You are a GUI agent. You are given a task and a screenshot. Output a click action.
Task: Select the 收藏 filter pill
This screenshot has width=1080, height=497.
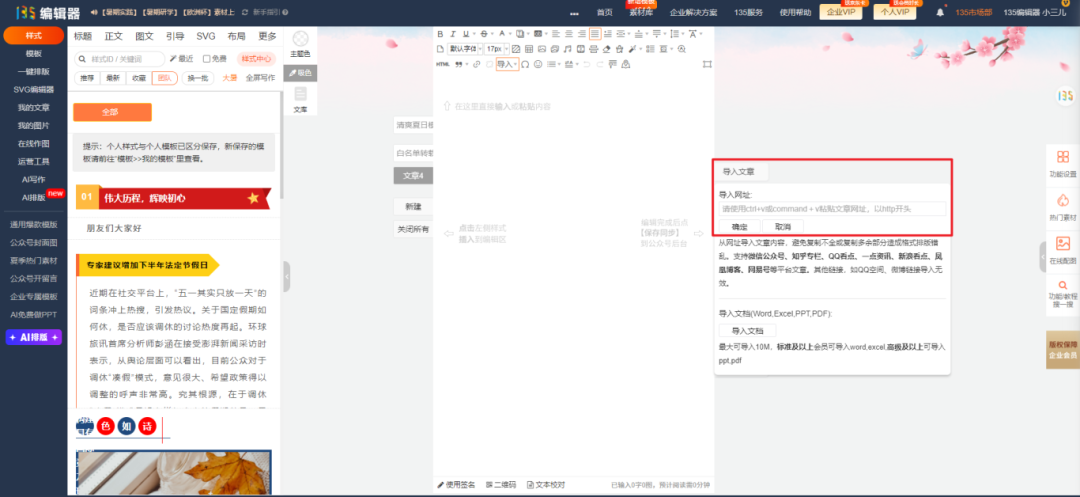[x=139, y=78]
